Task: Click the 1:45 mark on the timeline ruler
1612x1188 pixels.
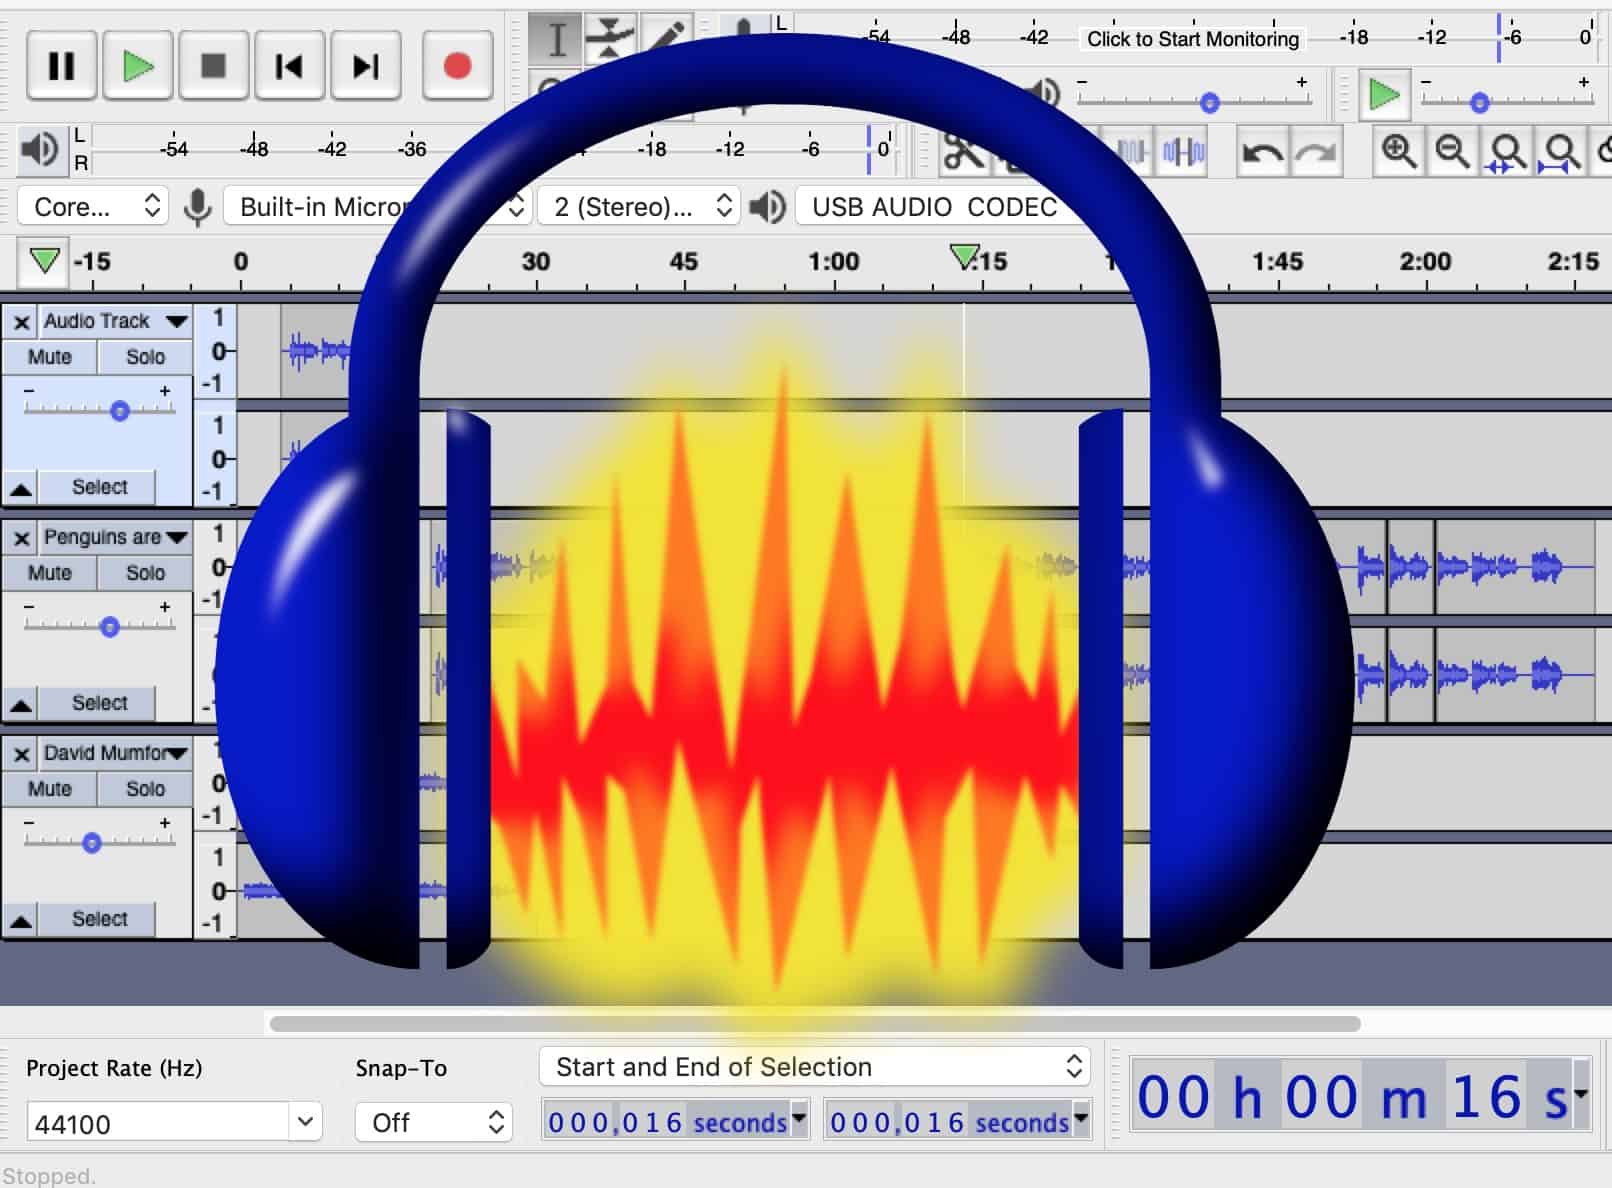Action: 1277,262
